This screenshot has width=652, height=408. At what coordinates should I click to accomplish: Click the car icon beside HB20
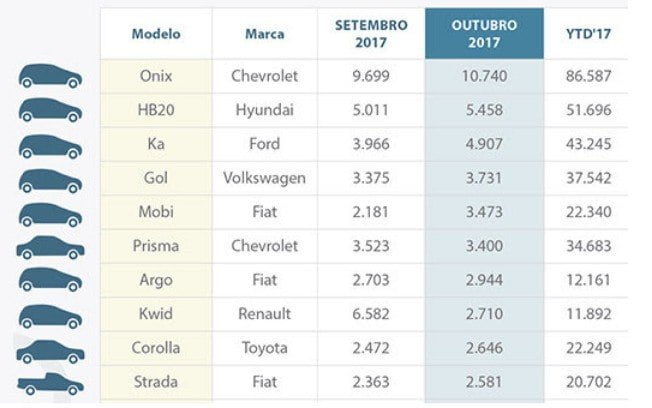(x=50, y=110)
